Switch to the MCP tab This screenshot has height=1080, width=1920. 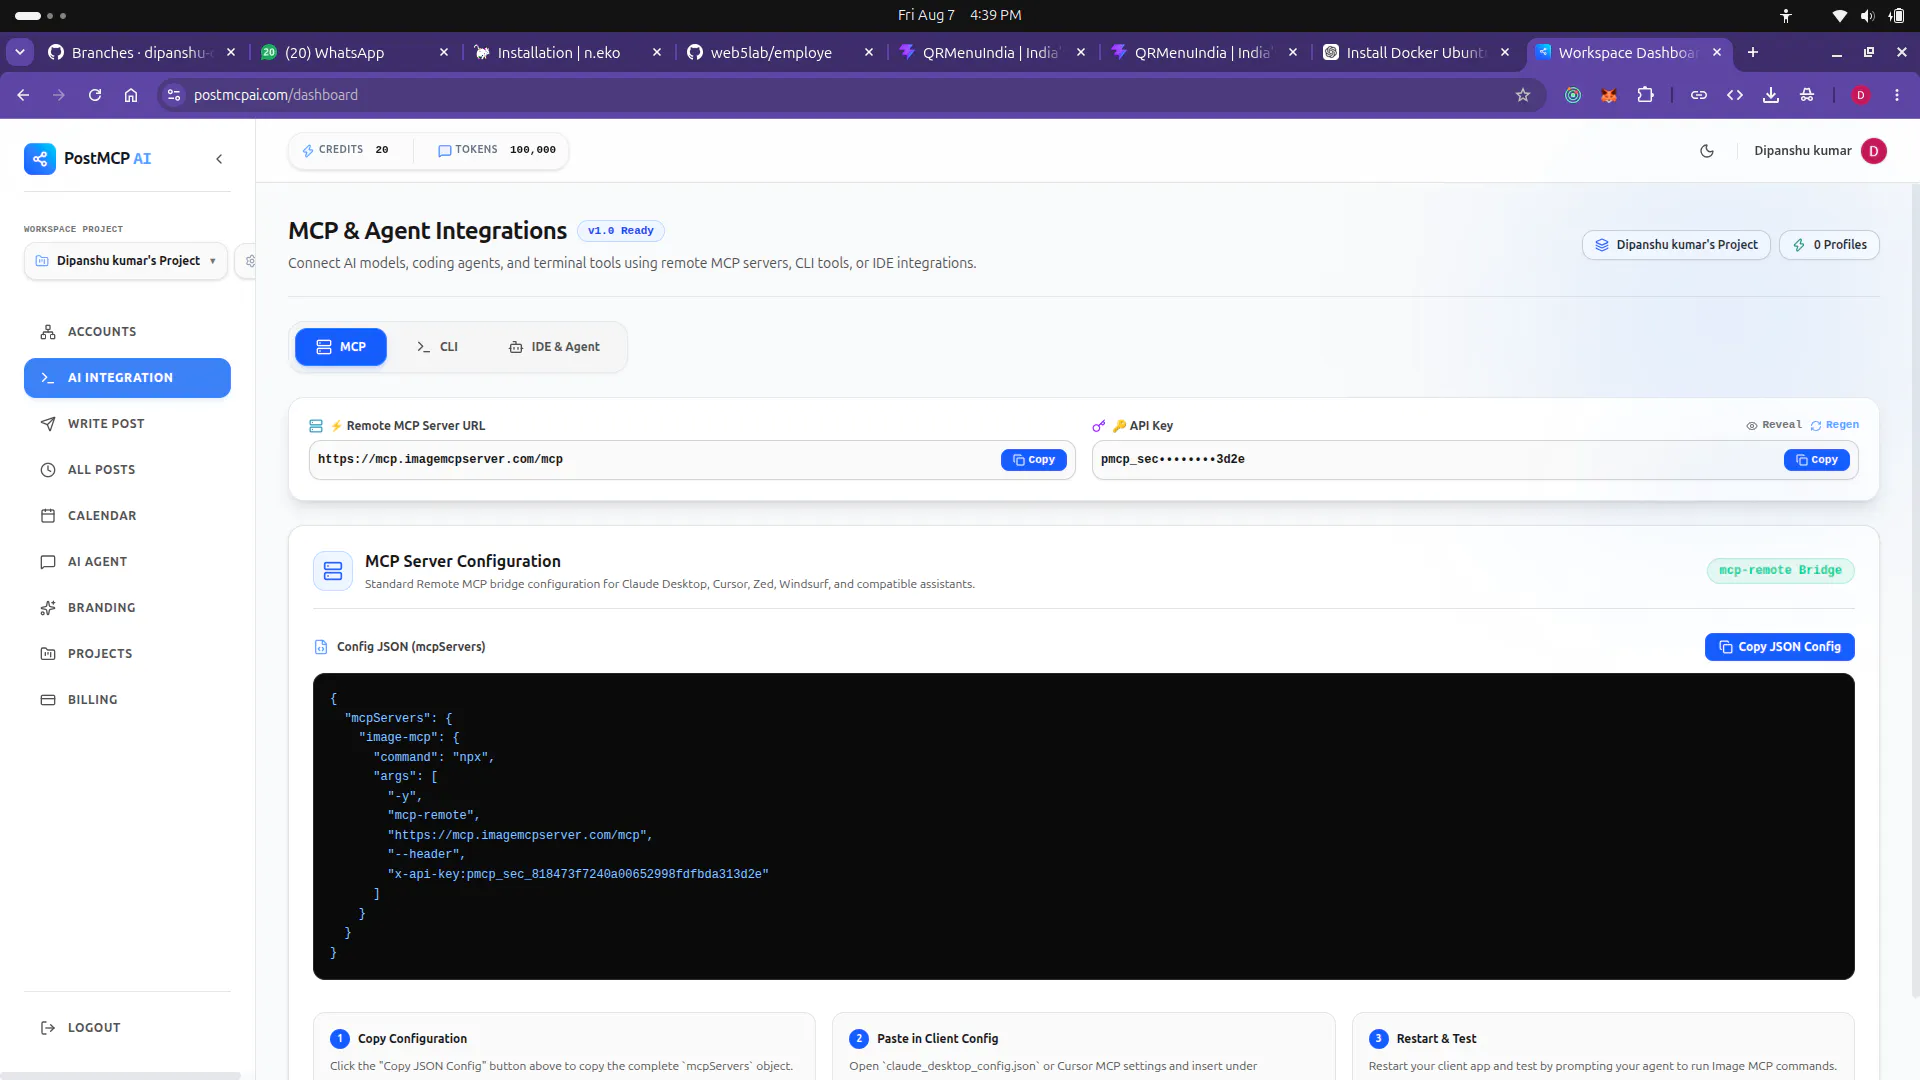(341, 347)
